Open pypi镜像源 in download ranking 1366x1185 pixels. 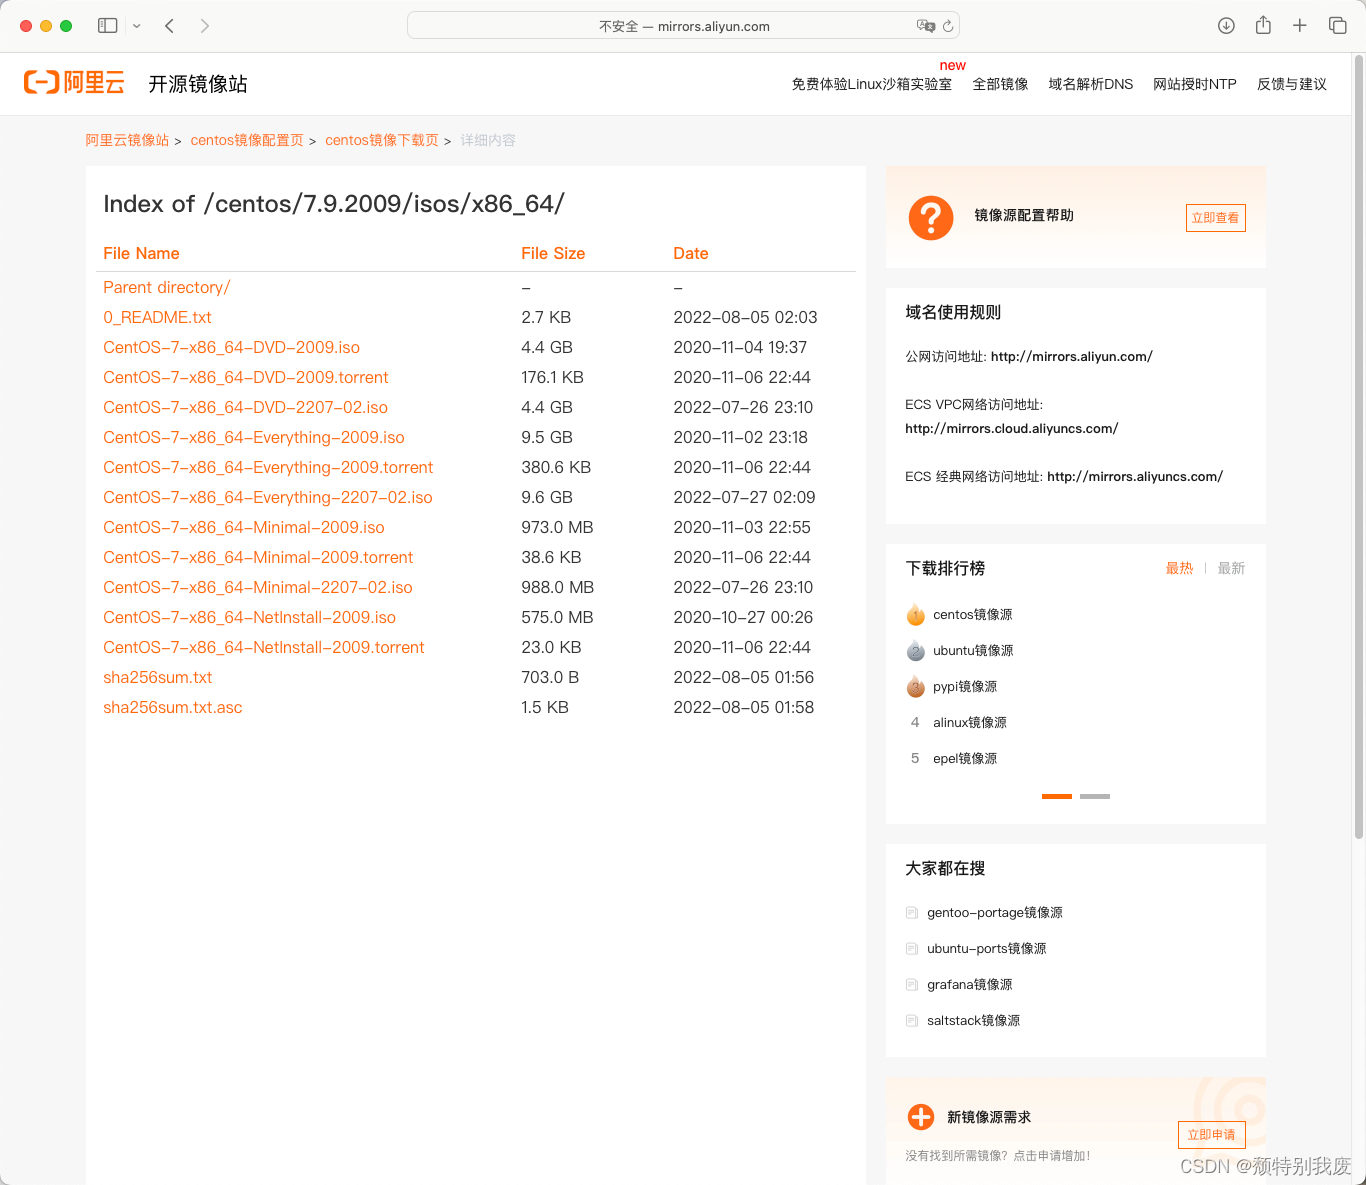tap(965, 686)
